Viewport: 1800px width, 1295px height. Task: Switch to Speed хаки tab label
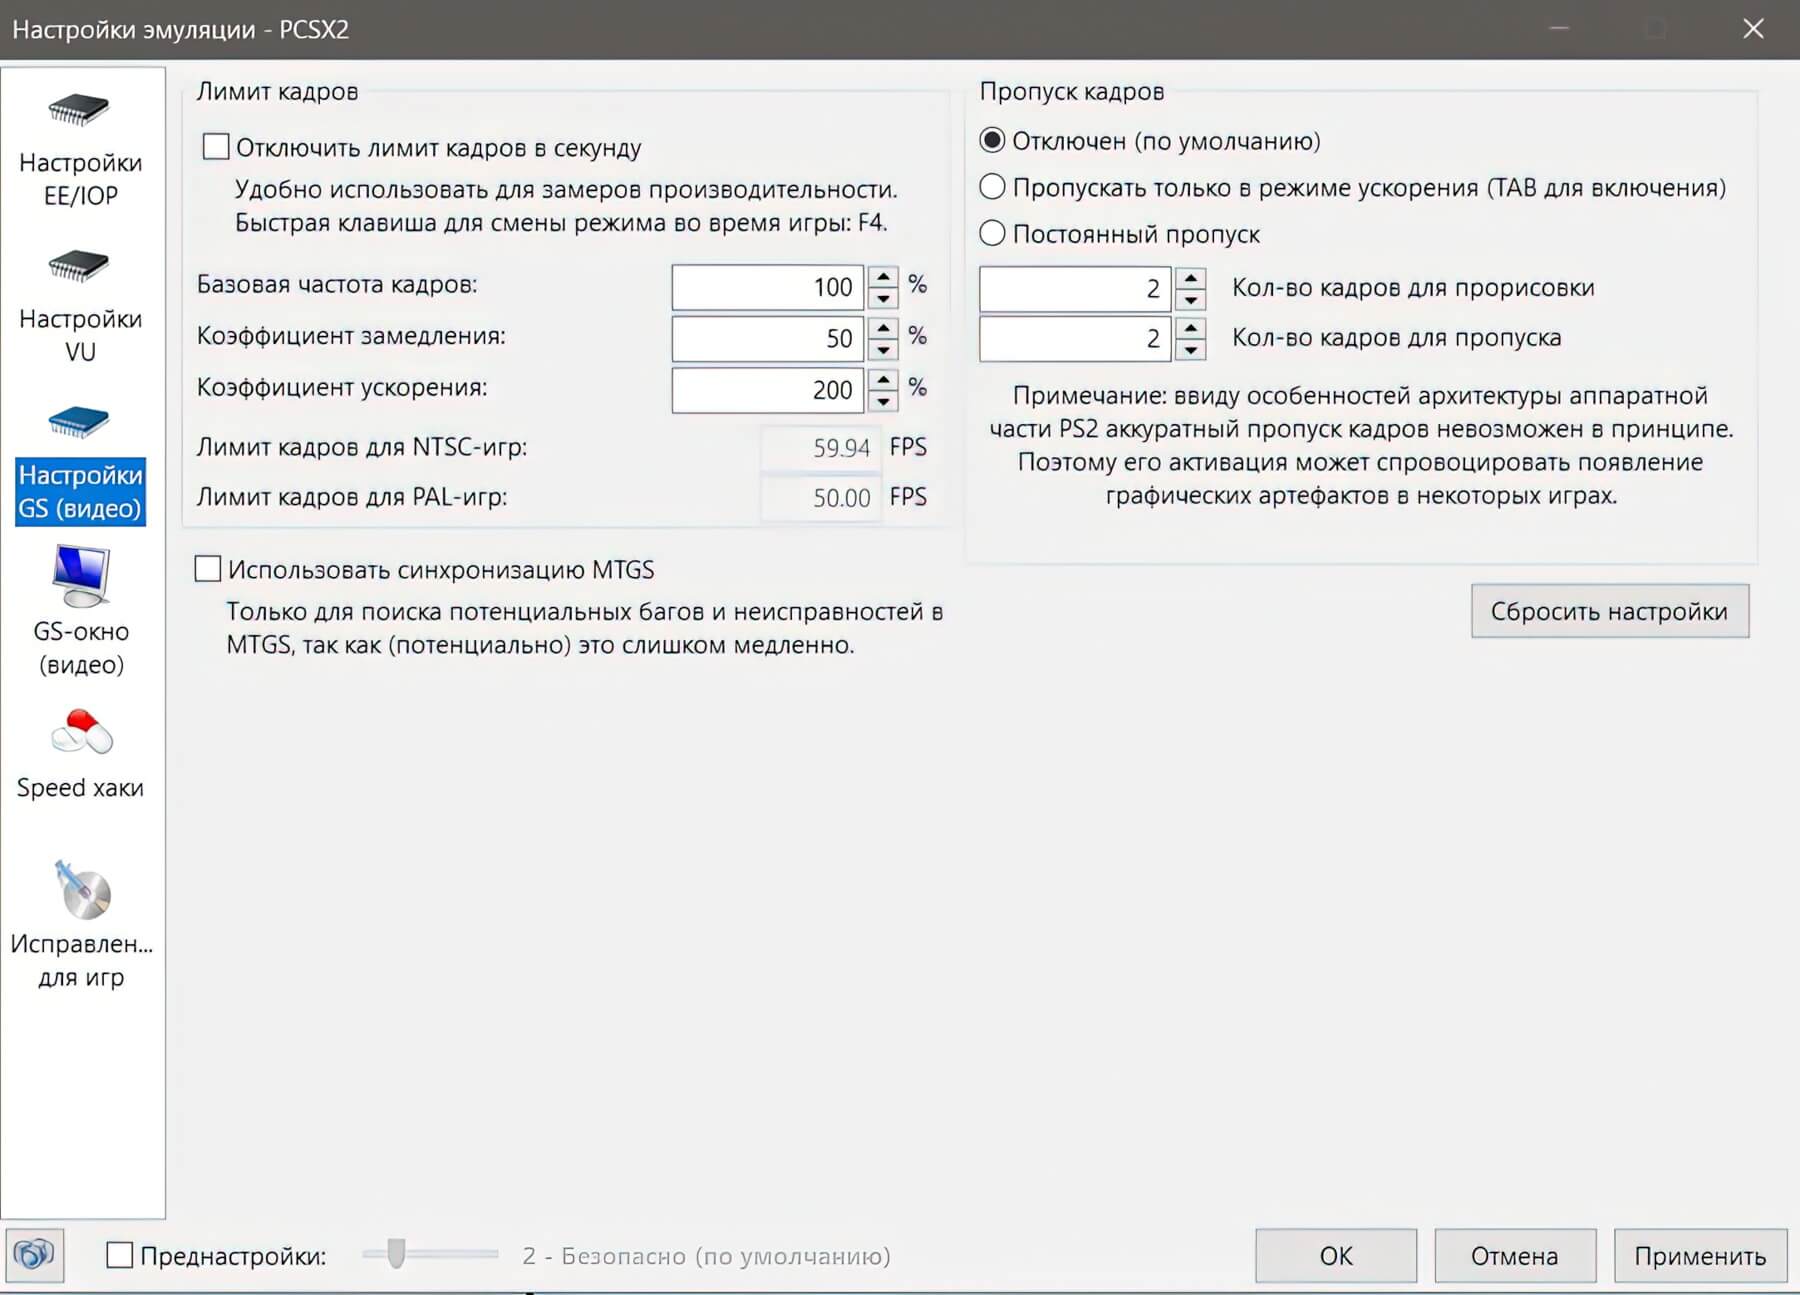point(81,788)
